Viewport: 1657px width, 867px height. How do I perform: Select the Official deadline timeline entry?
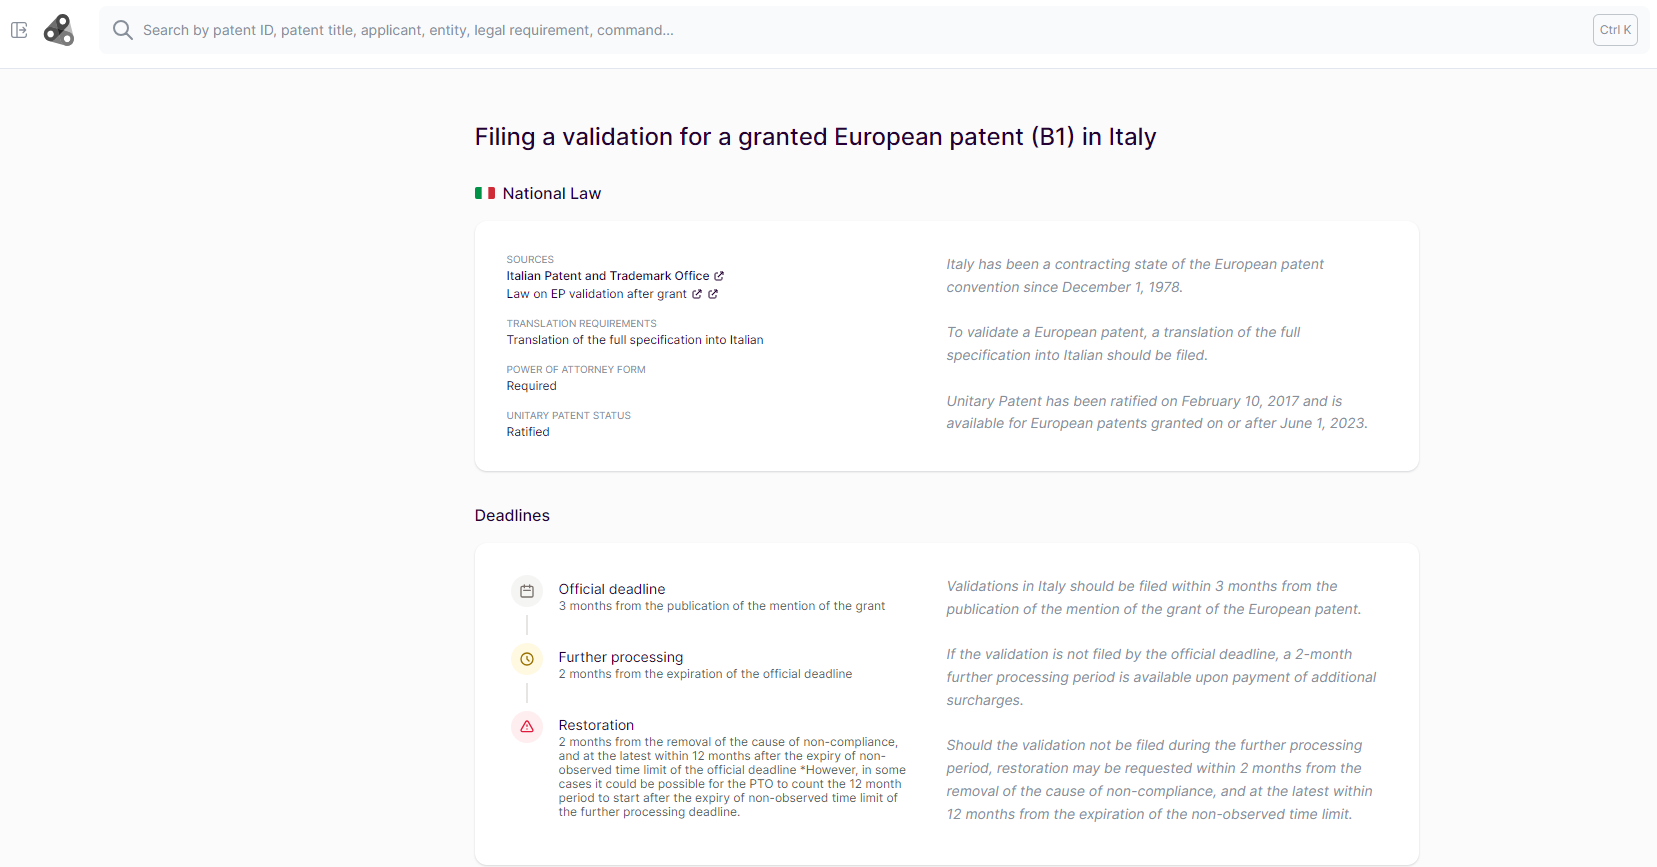click(x=611, y=589)
